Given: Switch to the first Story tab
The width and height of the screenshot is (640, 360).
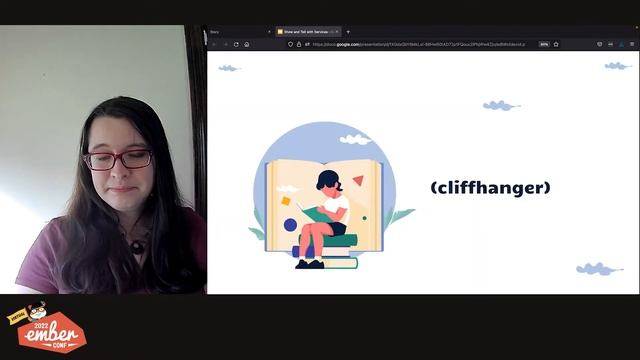Looking at the screenshot, I should point(240,31).
